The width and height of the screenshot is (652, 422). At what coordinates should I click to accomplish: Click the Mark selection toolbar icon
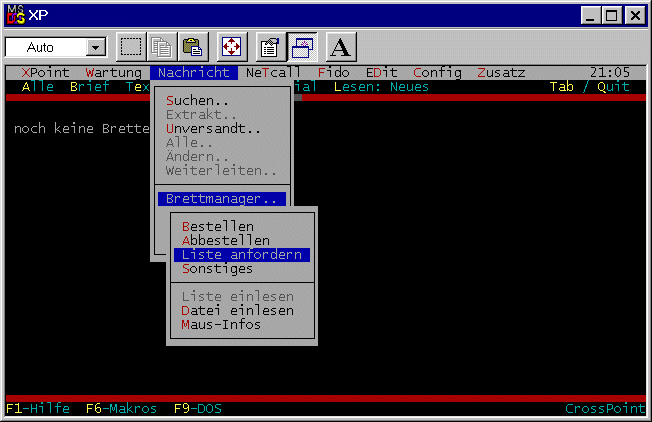(131, 47)
